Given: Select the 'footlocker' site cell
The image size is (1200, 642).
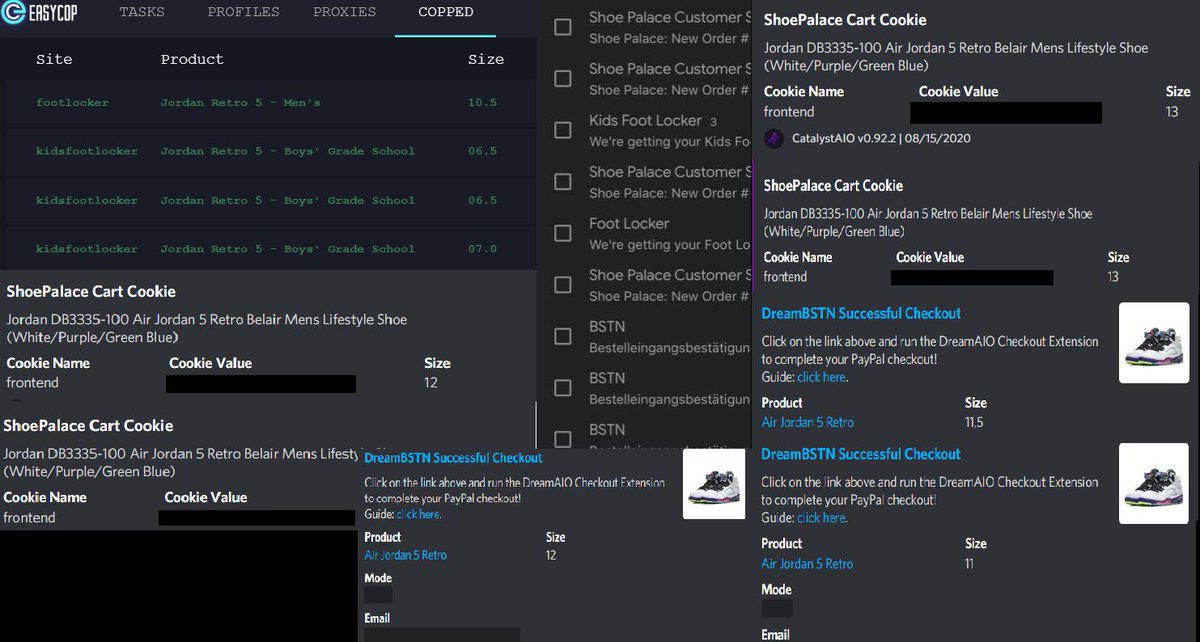Looking at the screenshot, I should [x=72, y=102].
